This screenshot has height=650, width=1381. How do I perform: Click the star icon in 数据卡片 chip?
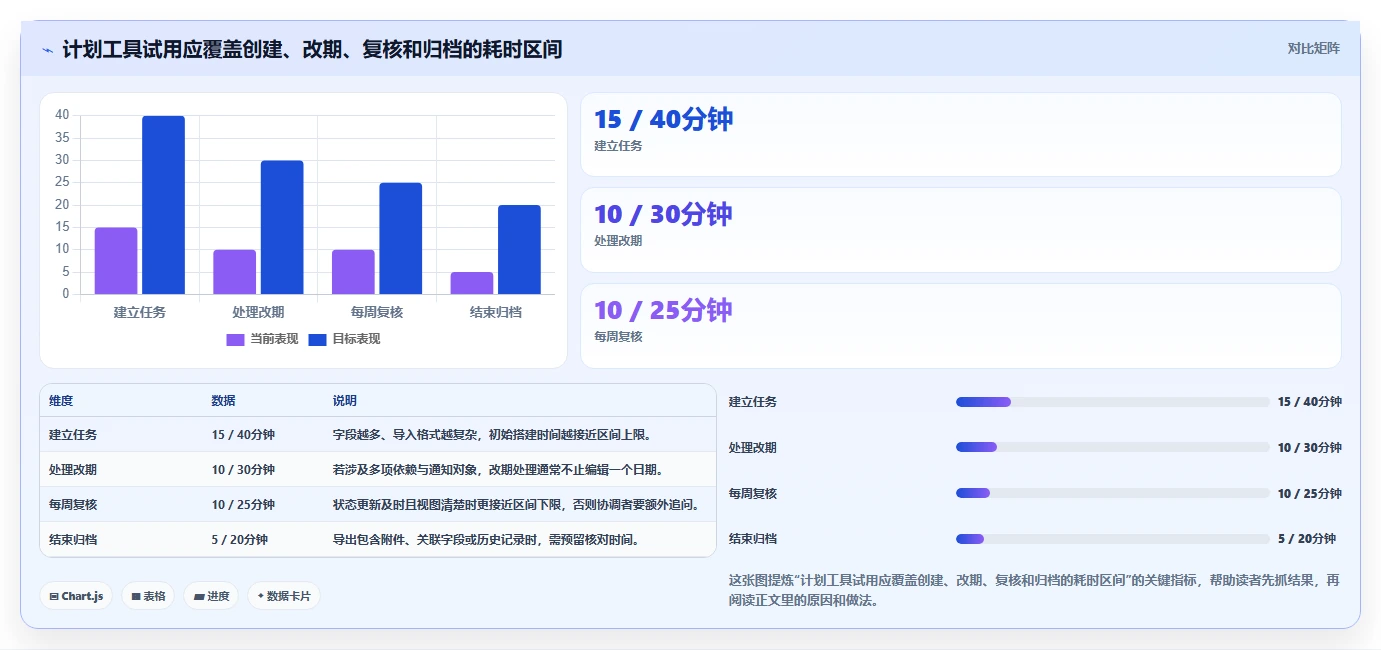click(x=261, y=596)
